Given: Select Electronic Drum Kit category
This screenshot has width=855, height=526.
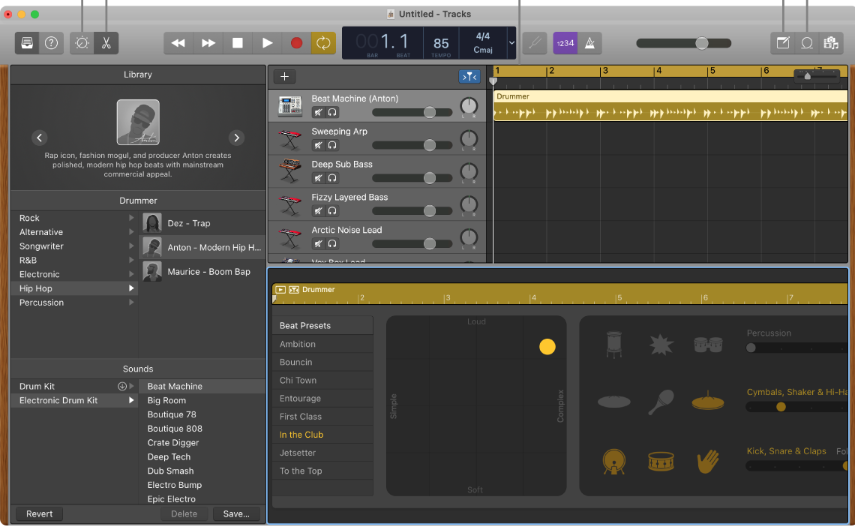Looking at the screenshot, I should click(75, 400).
